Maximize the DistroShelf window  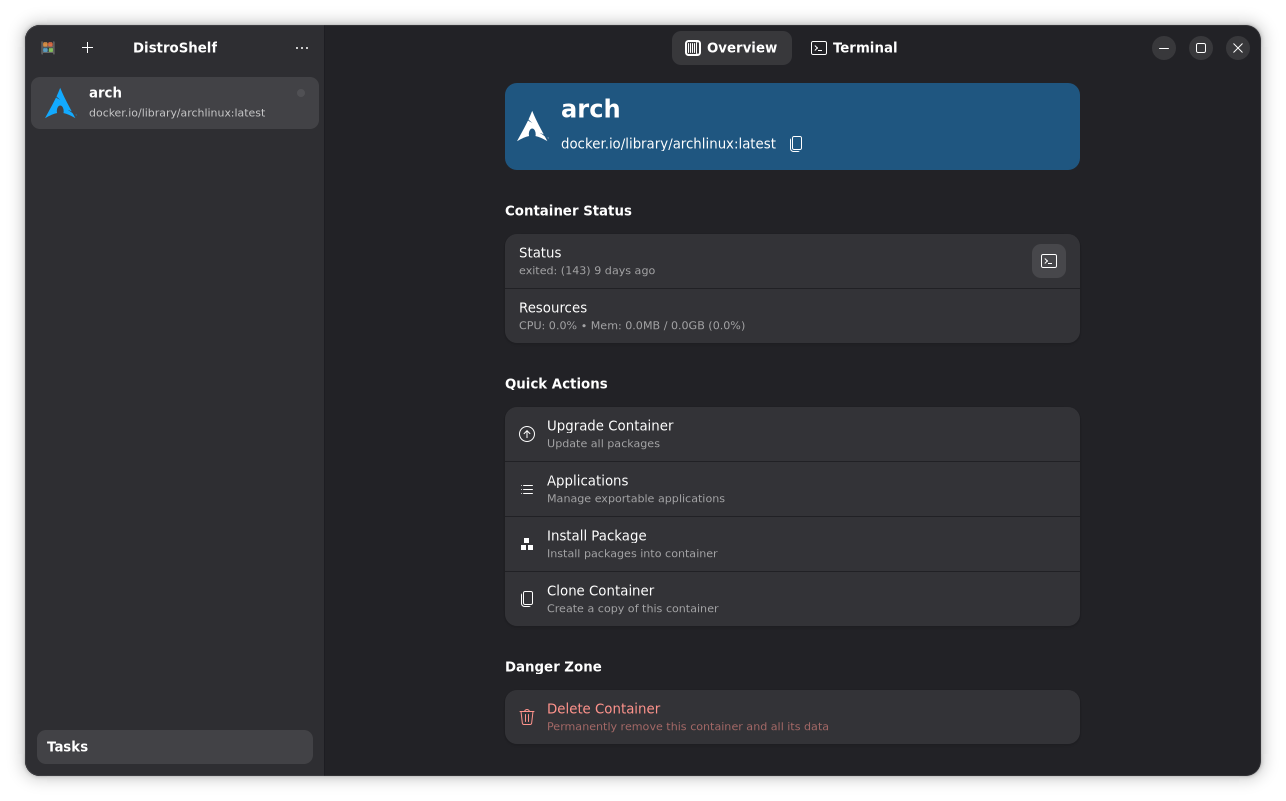pyautogui.click(x=1200, y=48)
